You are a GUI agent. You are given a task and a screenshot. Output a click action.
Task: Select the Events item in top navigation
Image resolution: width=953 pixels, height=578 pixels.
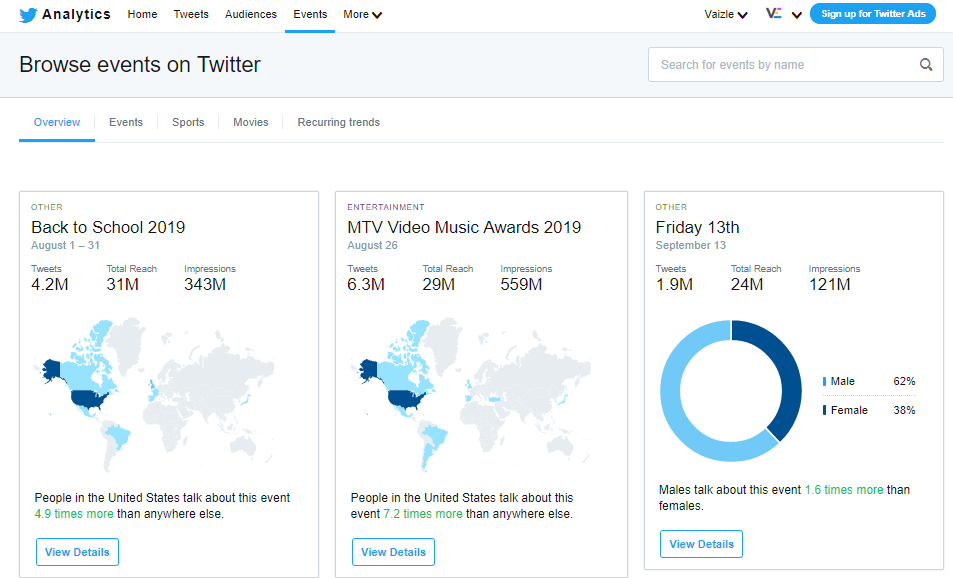310,14
